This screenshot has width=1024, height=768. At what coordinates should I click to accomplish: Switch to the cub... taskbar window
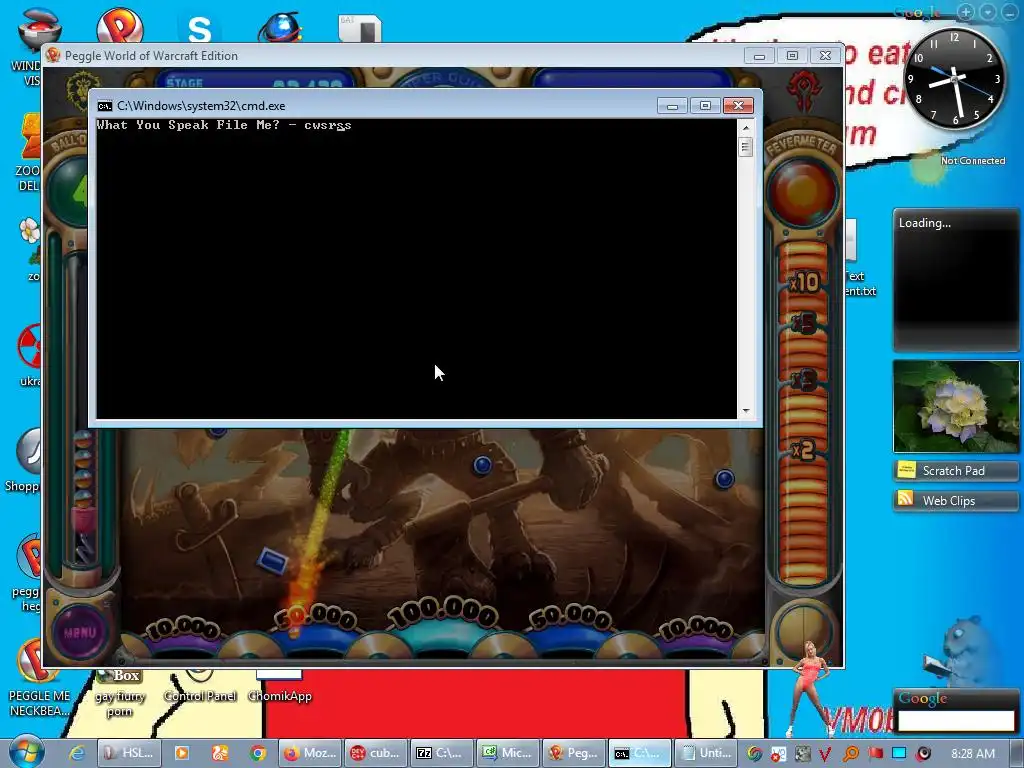376,753
